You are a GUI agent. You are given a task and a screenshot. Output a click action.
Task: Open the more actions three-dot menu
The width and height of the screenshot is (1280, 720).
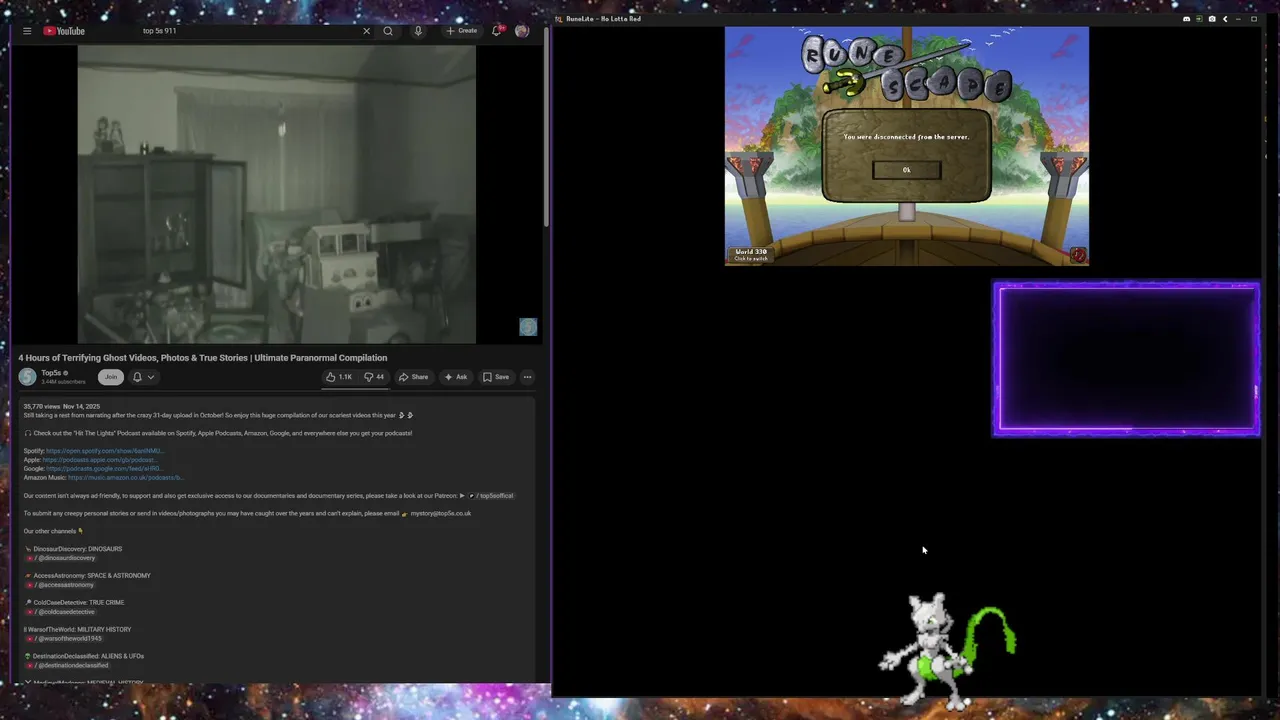coord(527,377)
